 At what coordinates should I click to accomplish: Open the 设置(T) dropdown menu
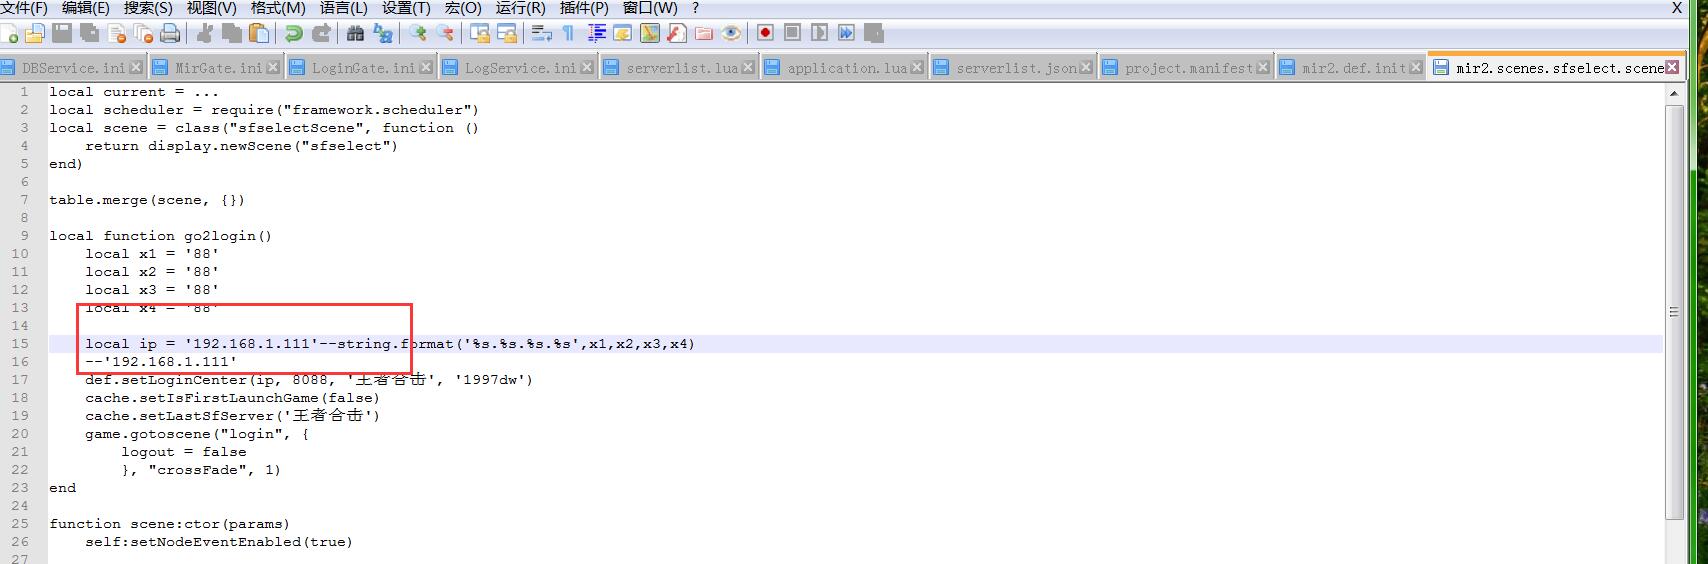[x=405, y=8]
